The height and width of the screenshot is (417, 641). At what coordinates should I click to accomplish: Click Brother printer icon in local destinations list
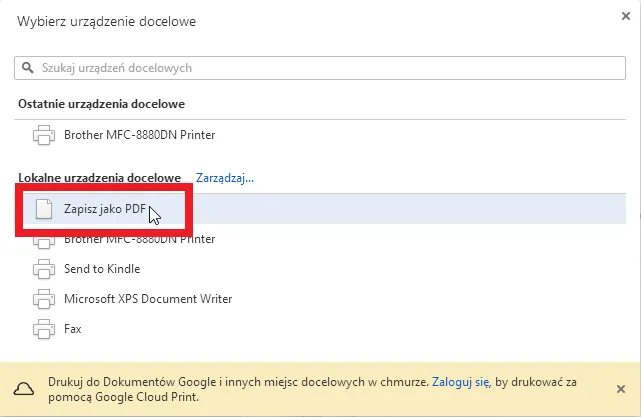43,240
